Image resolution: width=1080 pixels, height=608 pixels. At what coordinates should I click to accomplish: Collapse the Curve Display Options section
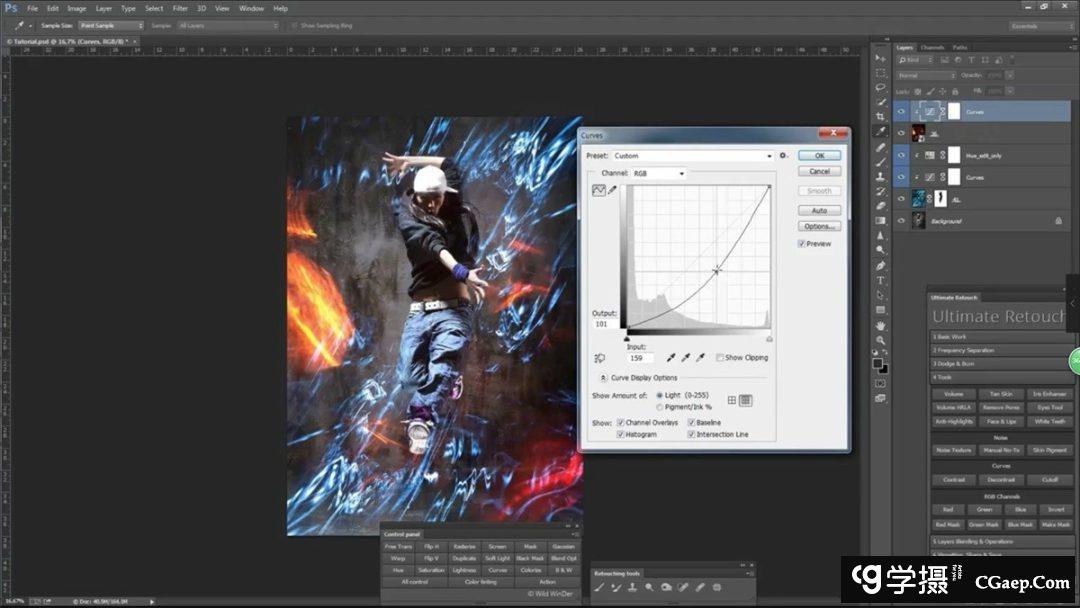(x=603, y=378)
